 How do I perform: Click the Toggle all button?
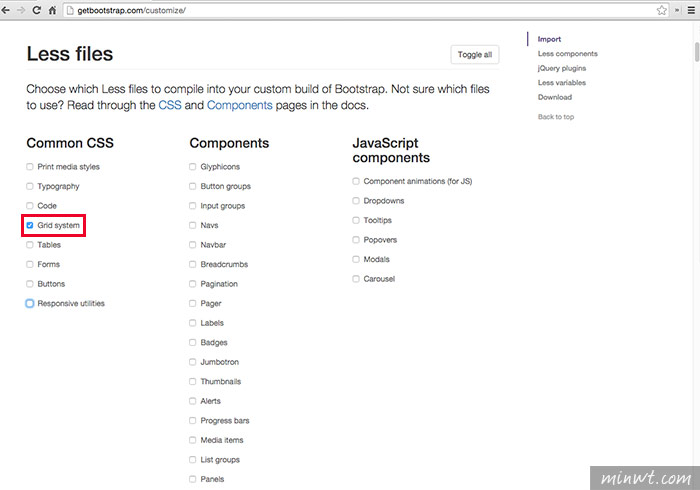click(475, 54)
